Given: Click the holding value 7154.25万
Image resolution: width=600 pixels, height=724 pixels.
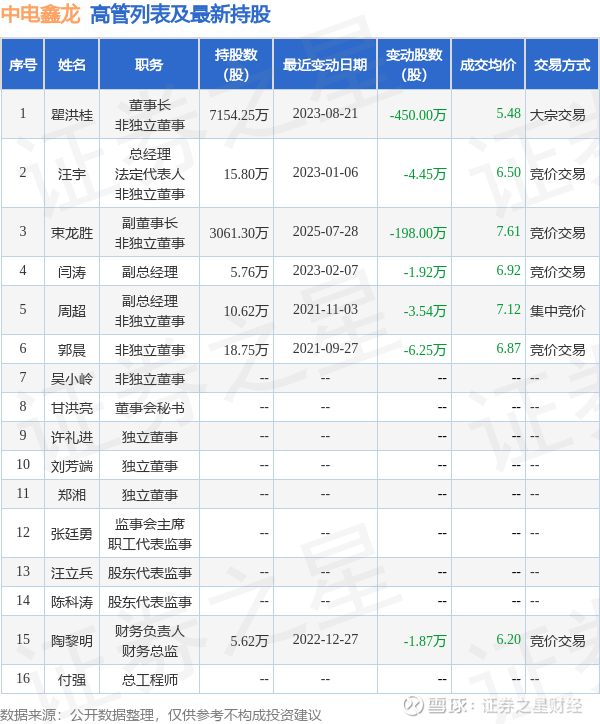Looking at the screenshot, I should 239,115.
